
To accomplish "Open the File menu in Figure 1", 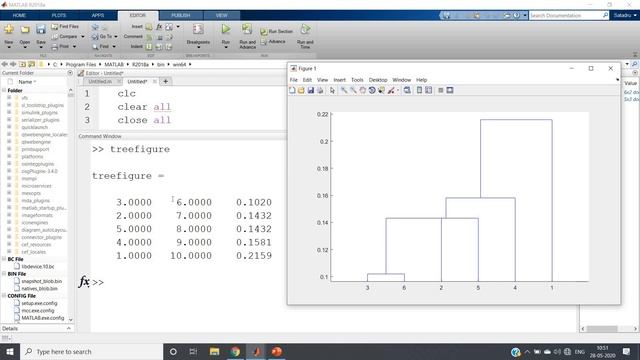I will [294, 80].
